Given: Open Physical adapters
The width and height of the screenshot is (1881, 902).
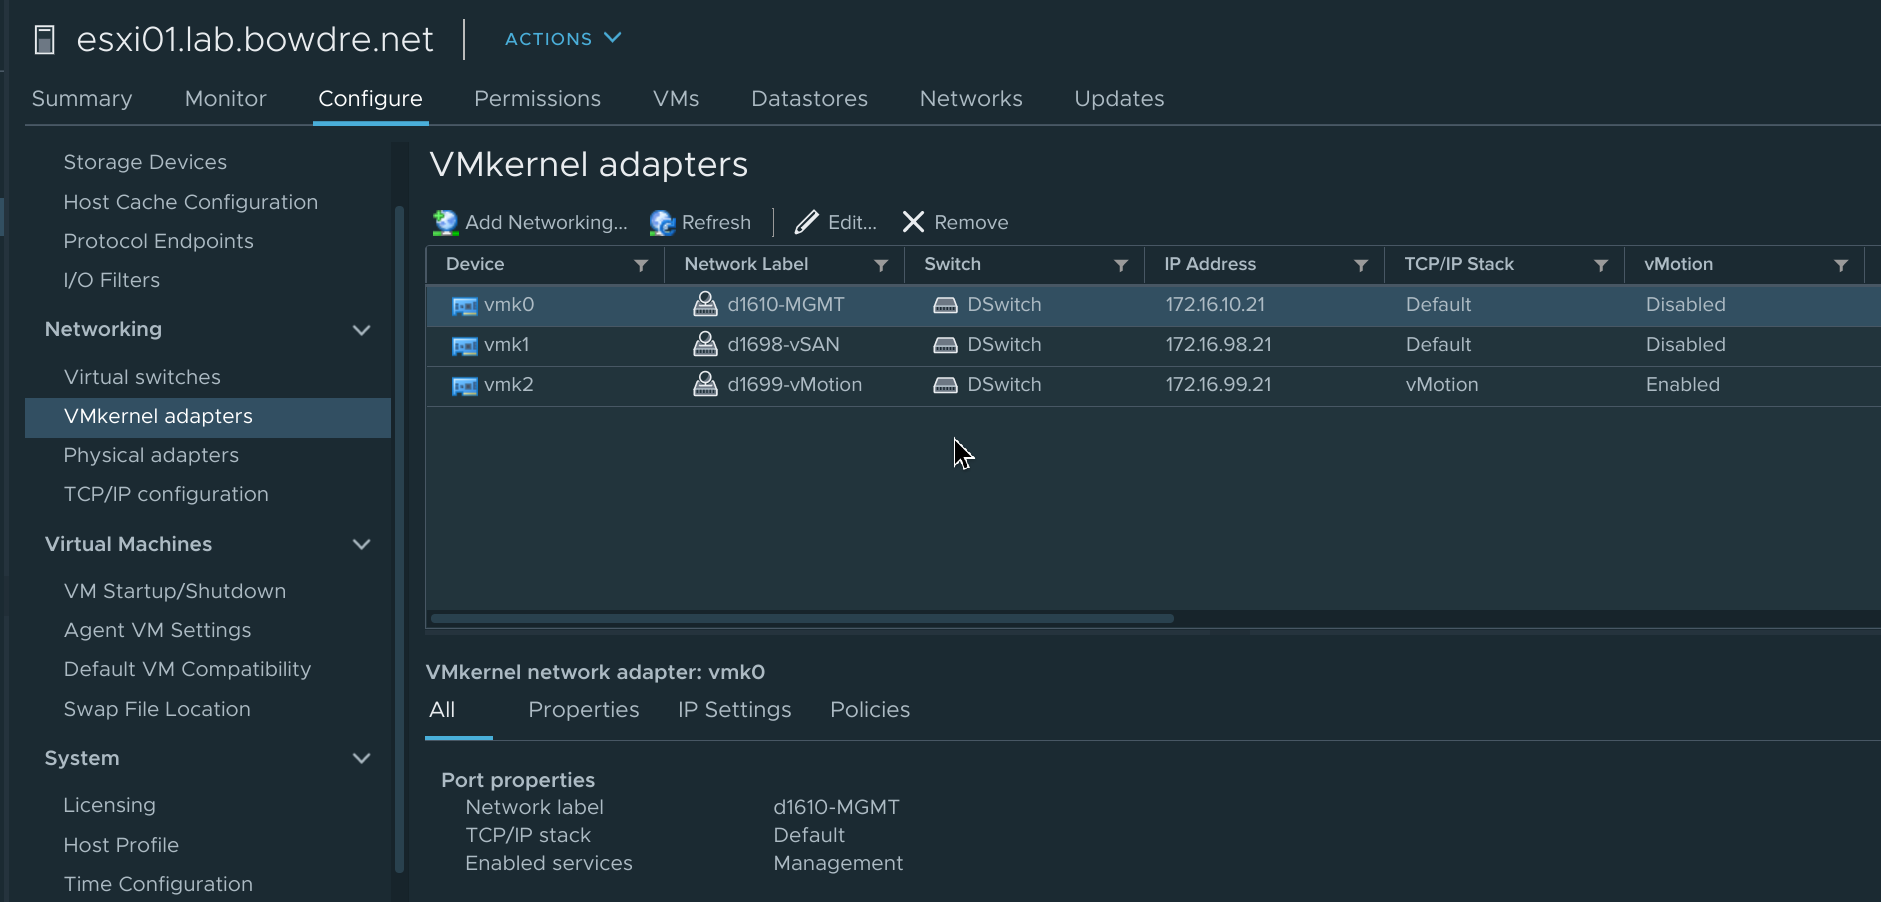Looking at the screenshot, I should 151,455.
